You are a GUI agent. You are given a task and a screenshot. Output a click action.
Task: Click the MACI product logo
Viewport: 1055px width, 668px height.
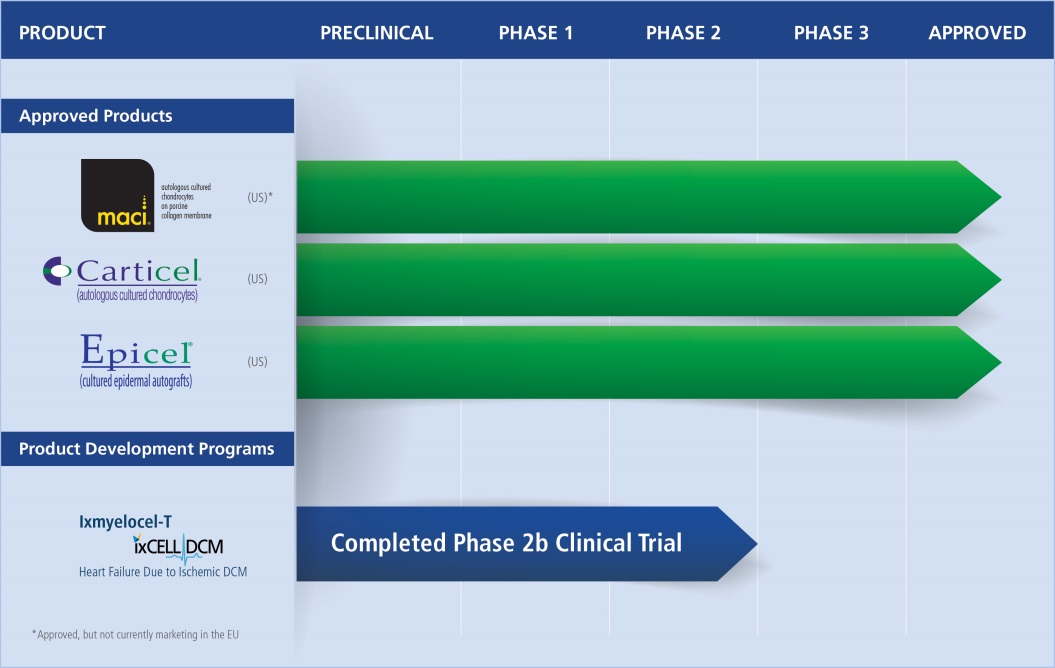point(117,196)
